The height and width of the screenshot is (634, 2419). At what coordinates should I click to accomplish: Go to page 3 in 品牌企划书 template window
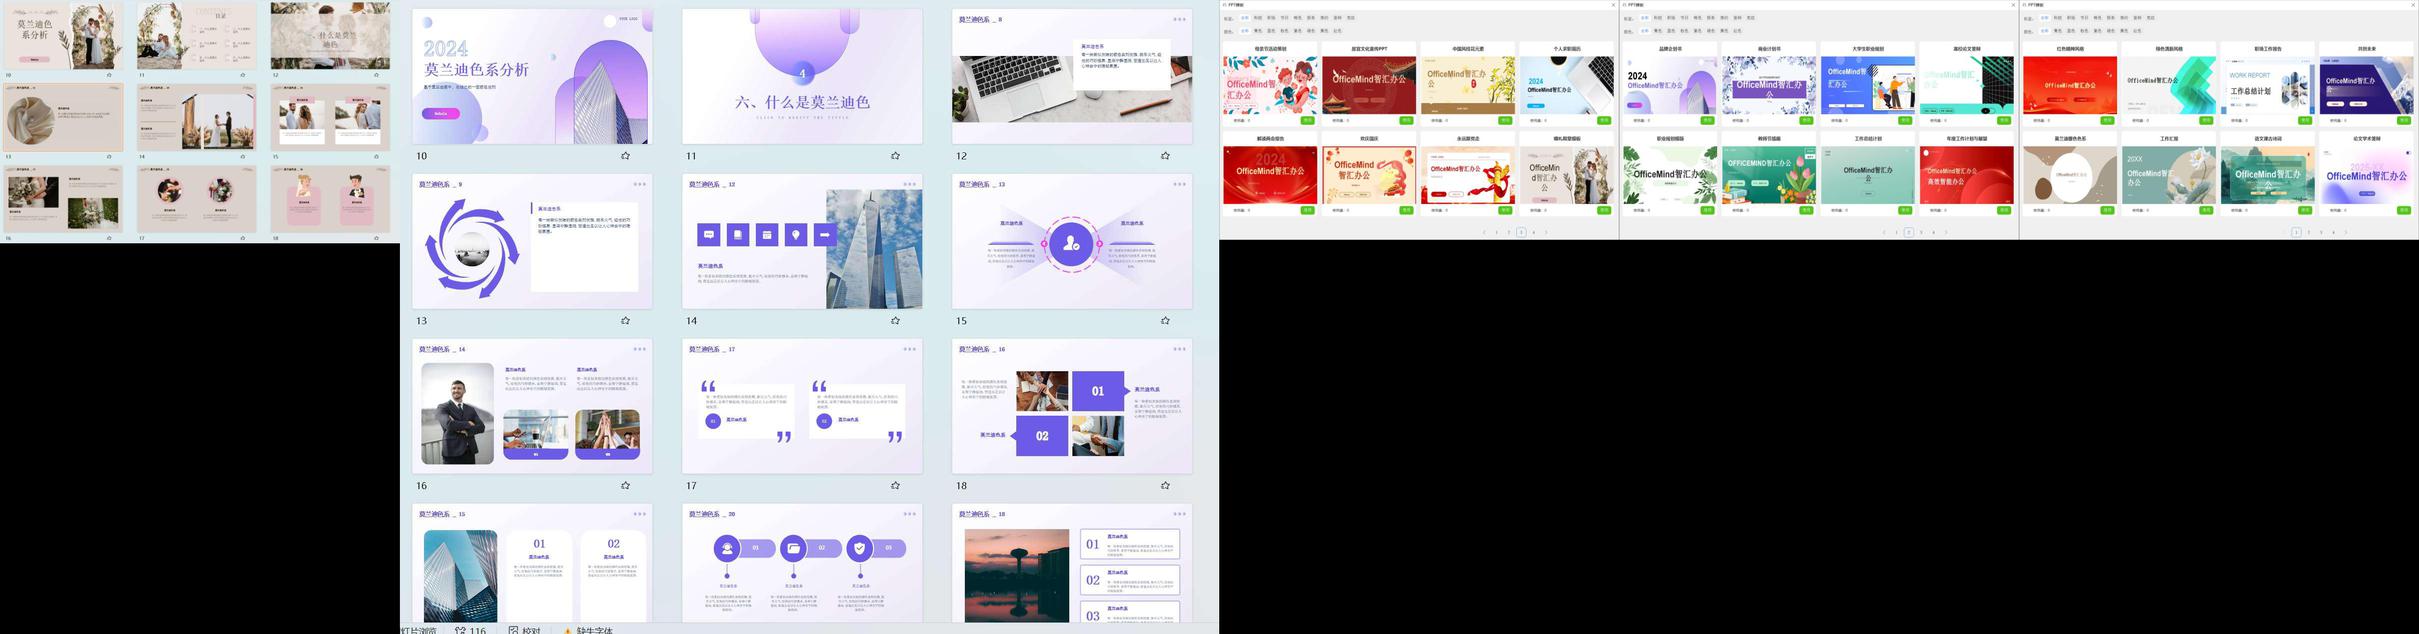pyautogui.click(x=1921, y=232)
